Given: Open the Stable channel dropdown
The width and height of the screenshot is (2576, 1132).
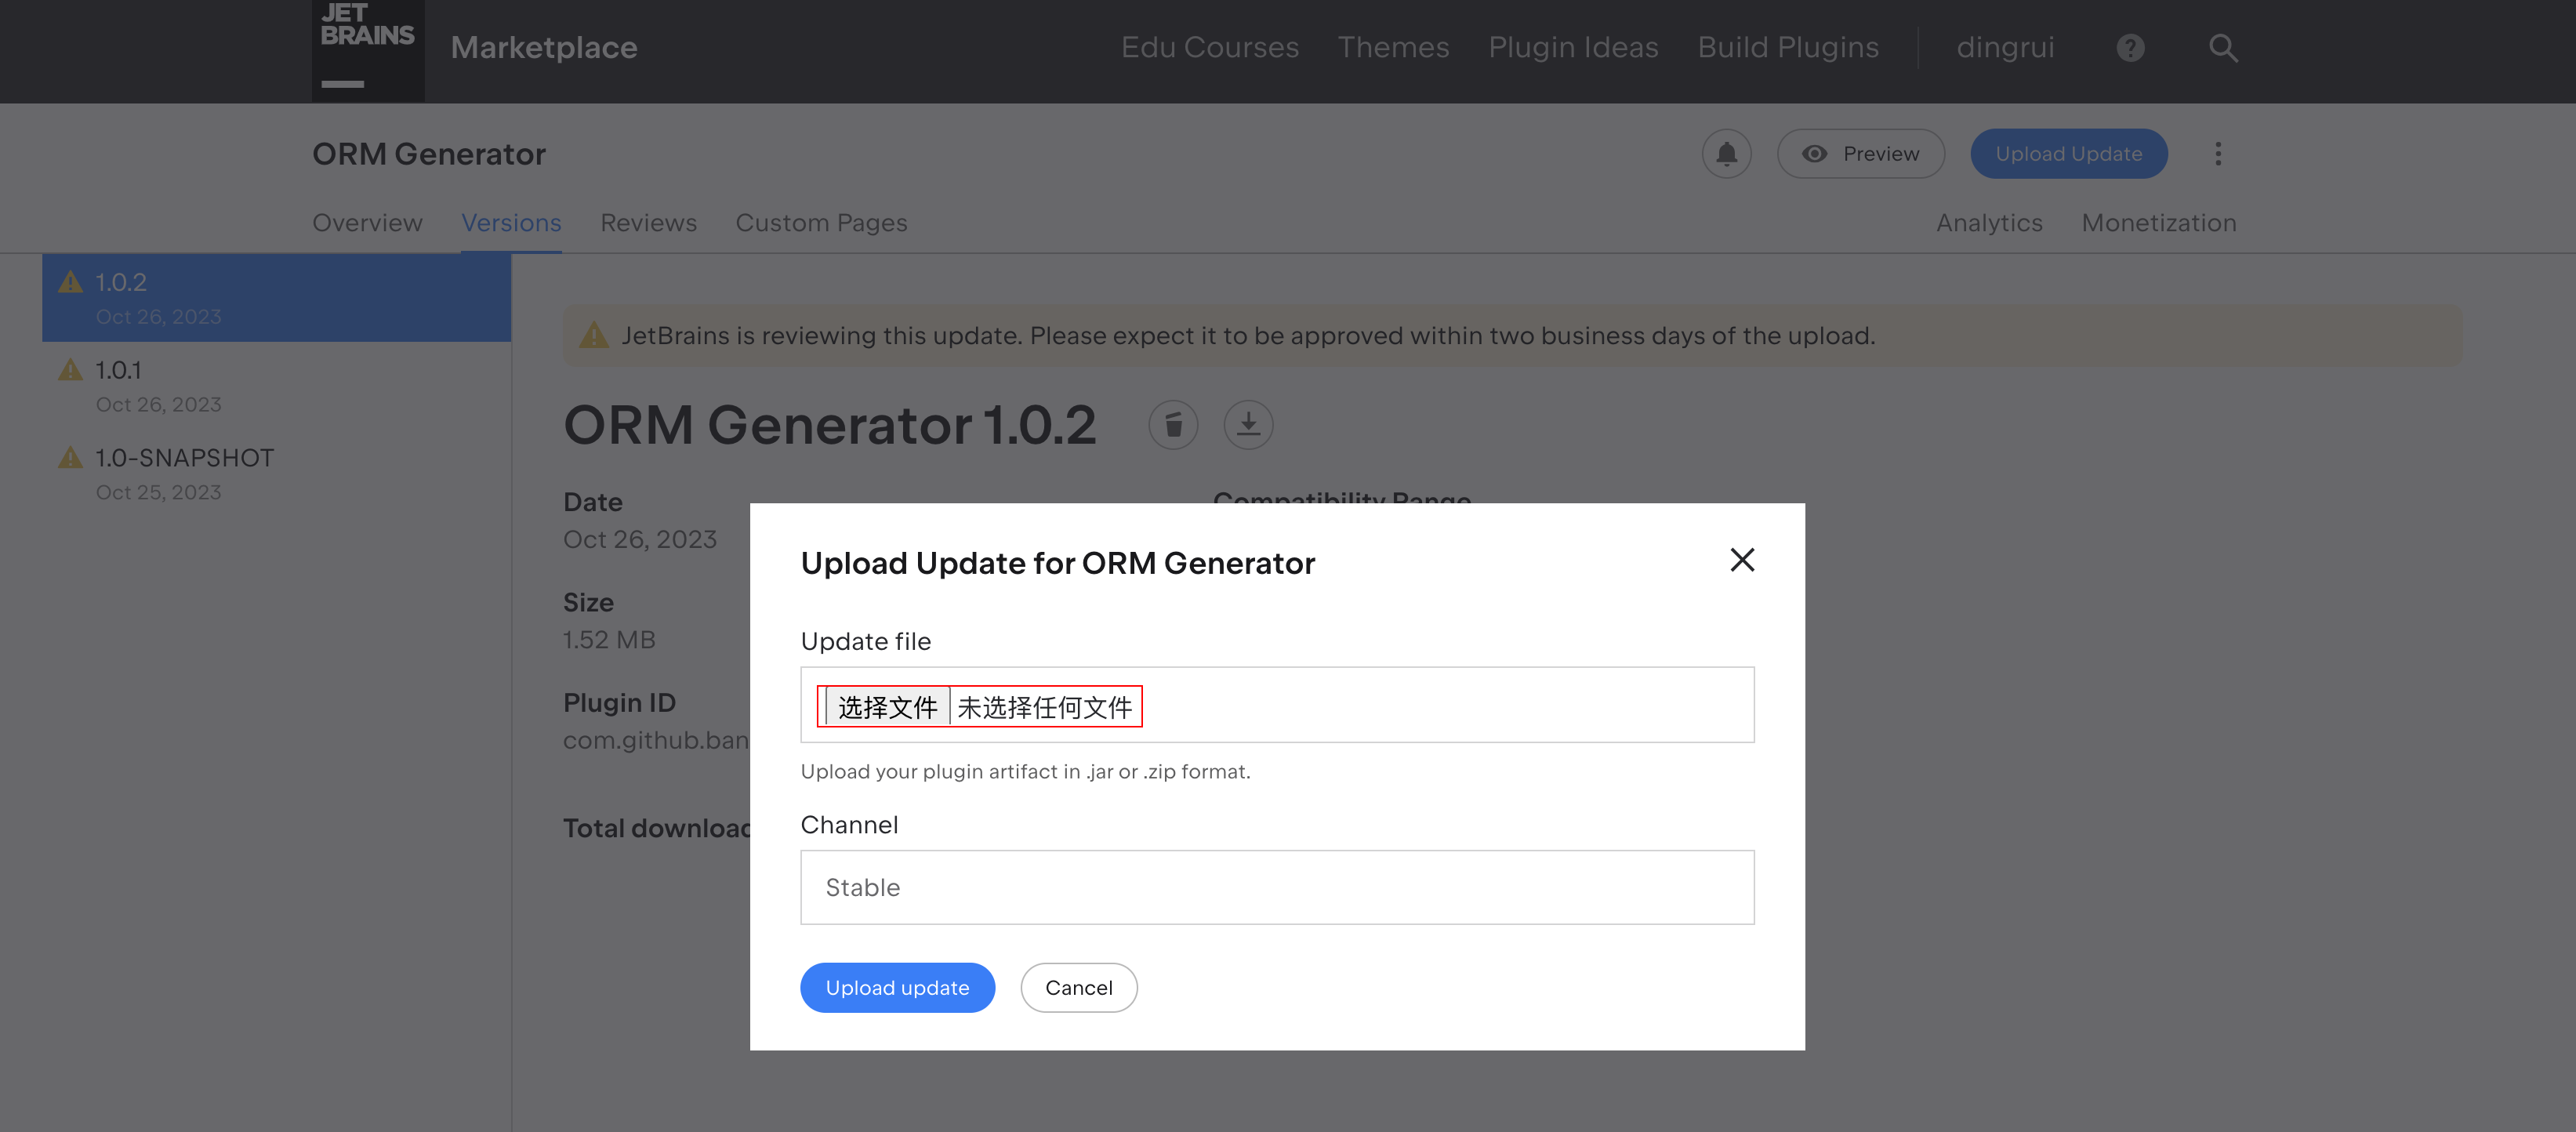Looking at the screenshot, I should click(1276, 887).
